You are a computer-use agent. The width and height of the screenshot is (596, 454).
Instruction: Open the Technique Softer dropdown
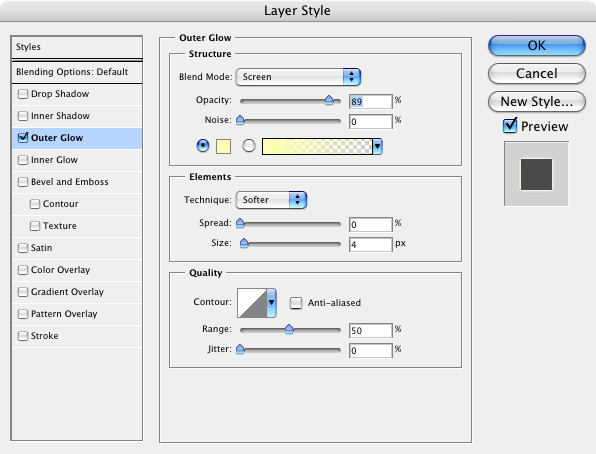[x=271, y=200]
